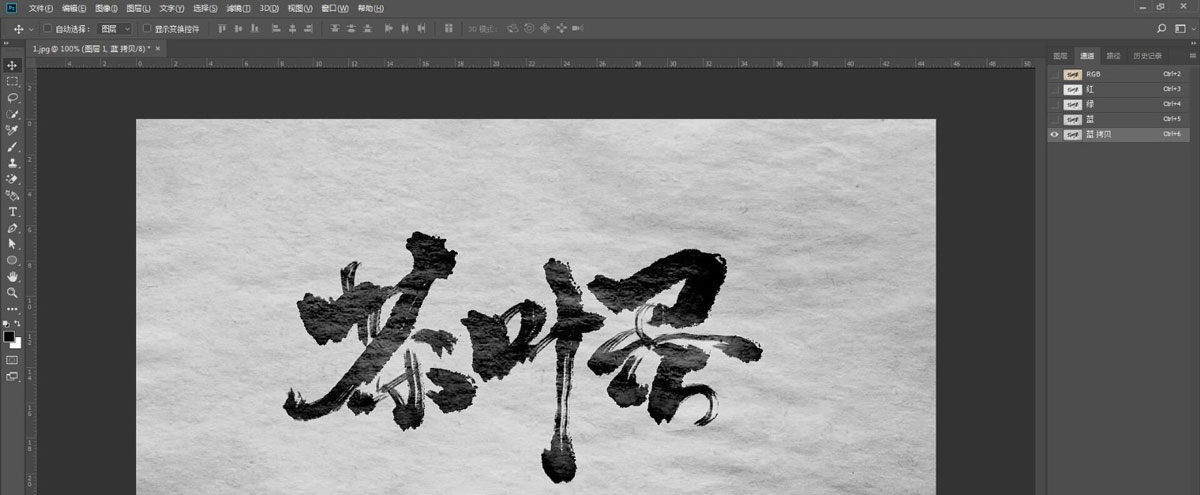
Task: Select the Rectangular Marquee tool
Action: (x=12, y=81)
